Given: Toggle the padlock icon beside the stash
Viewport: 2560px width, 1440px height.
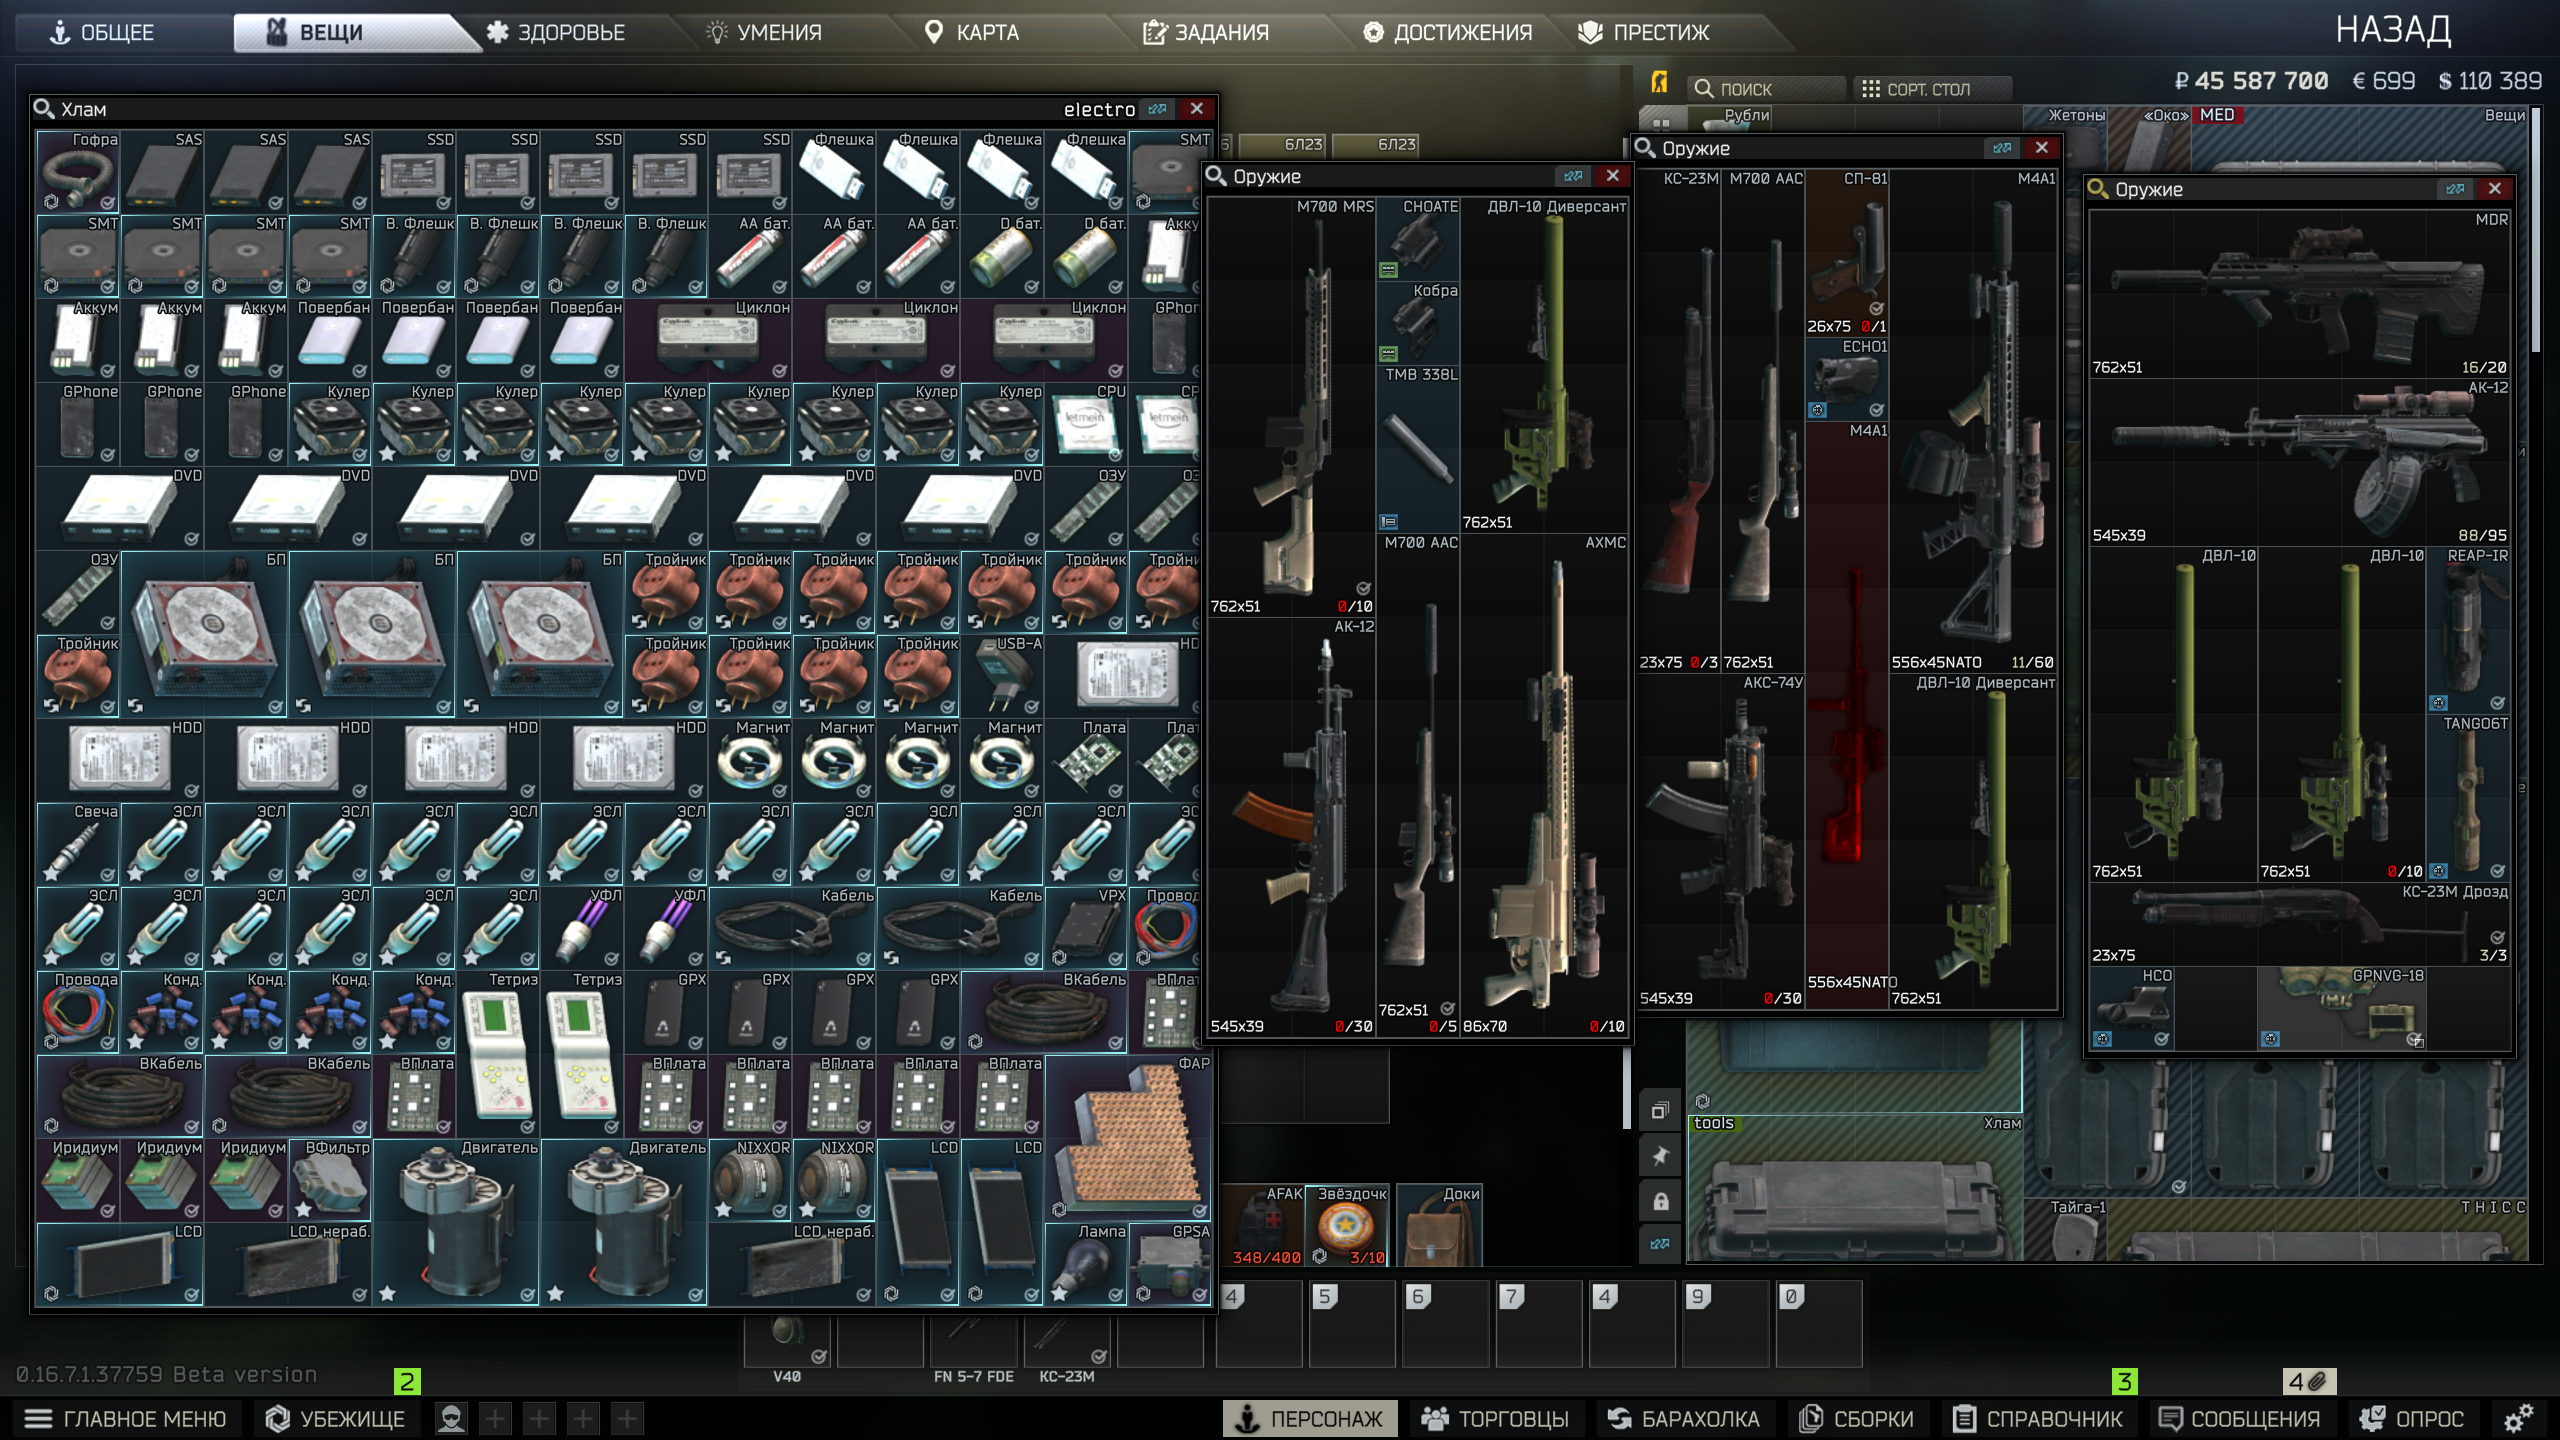Looking at the screenshot, I should coord(1660,1201).
